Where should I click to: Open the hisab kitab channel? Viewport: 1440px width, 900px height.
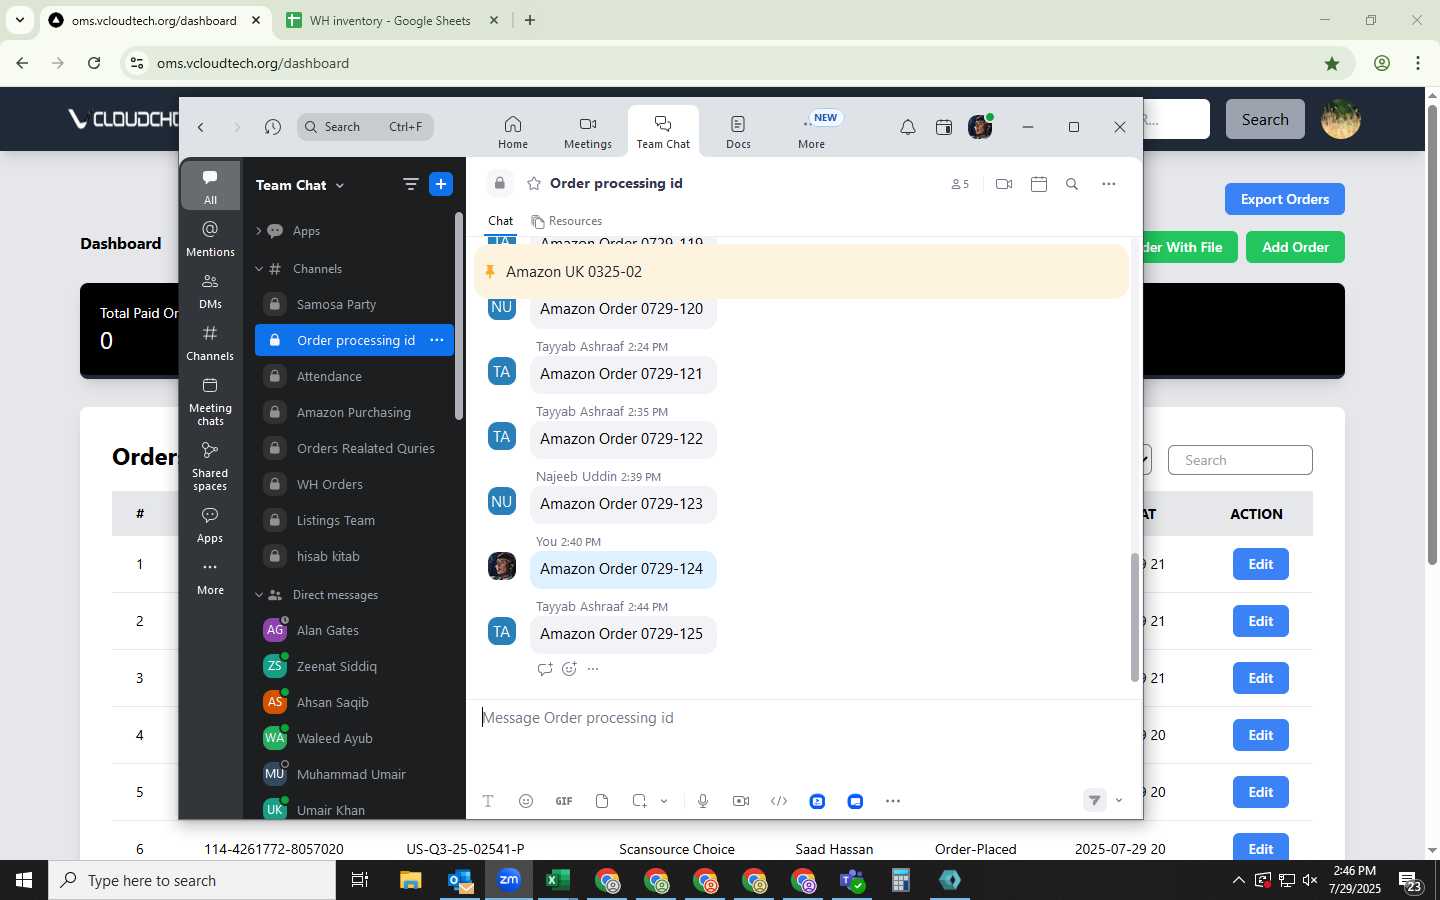[354, 556]
